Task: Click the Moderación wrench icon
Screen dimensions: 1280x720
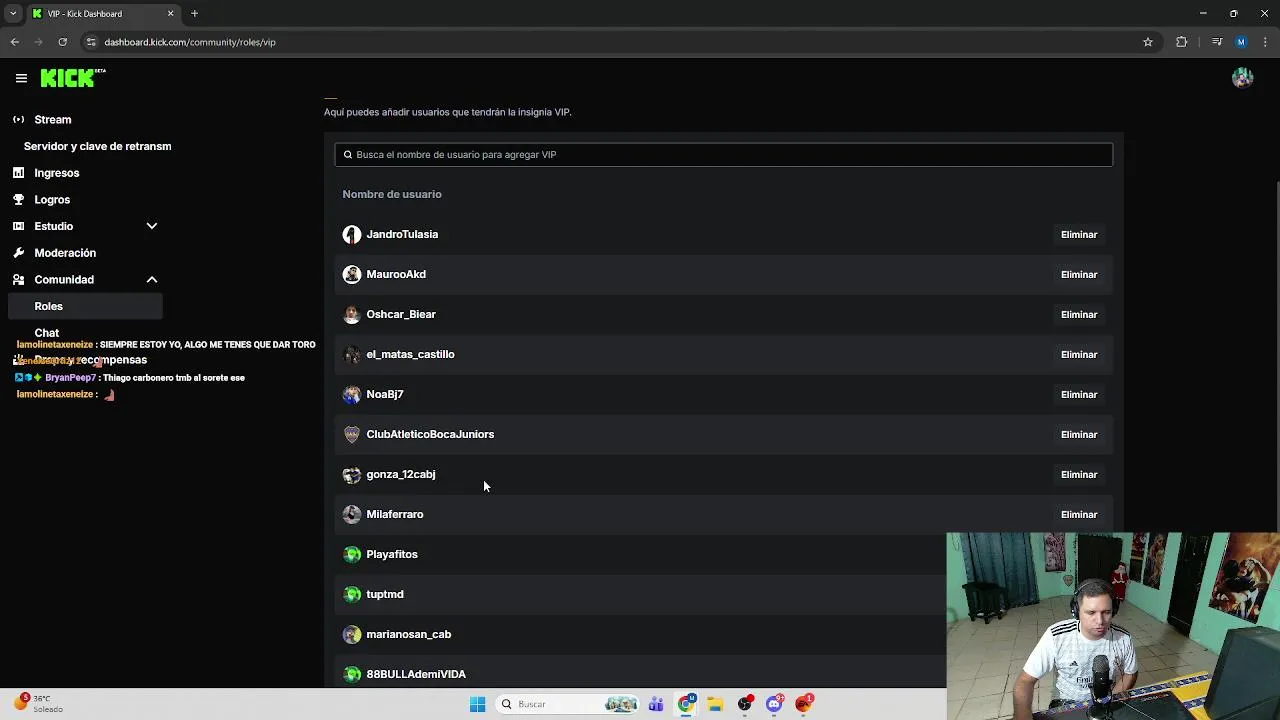Action: (18, 253)
